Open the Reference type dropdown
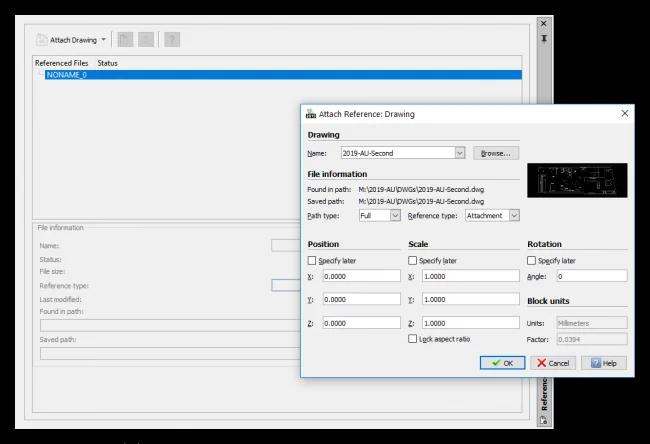 pyautogui.click(x=514, y=215)
